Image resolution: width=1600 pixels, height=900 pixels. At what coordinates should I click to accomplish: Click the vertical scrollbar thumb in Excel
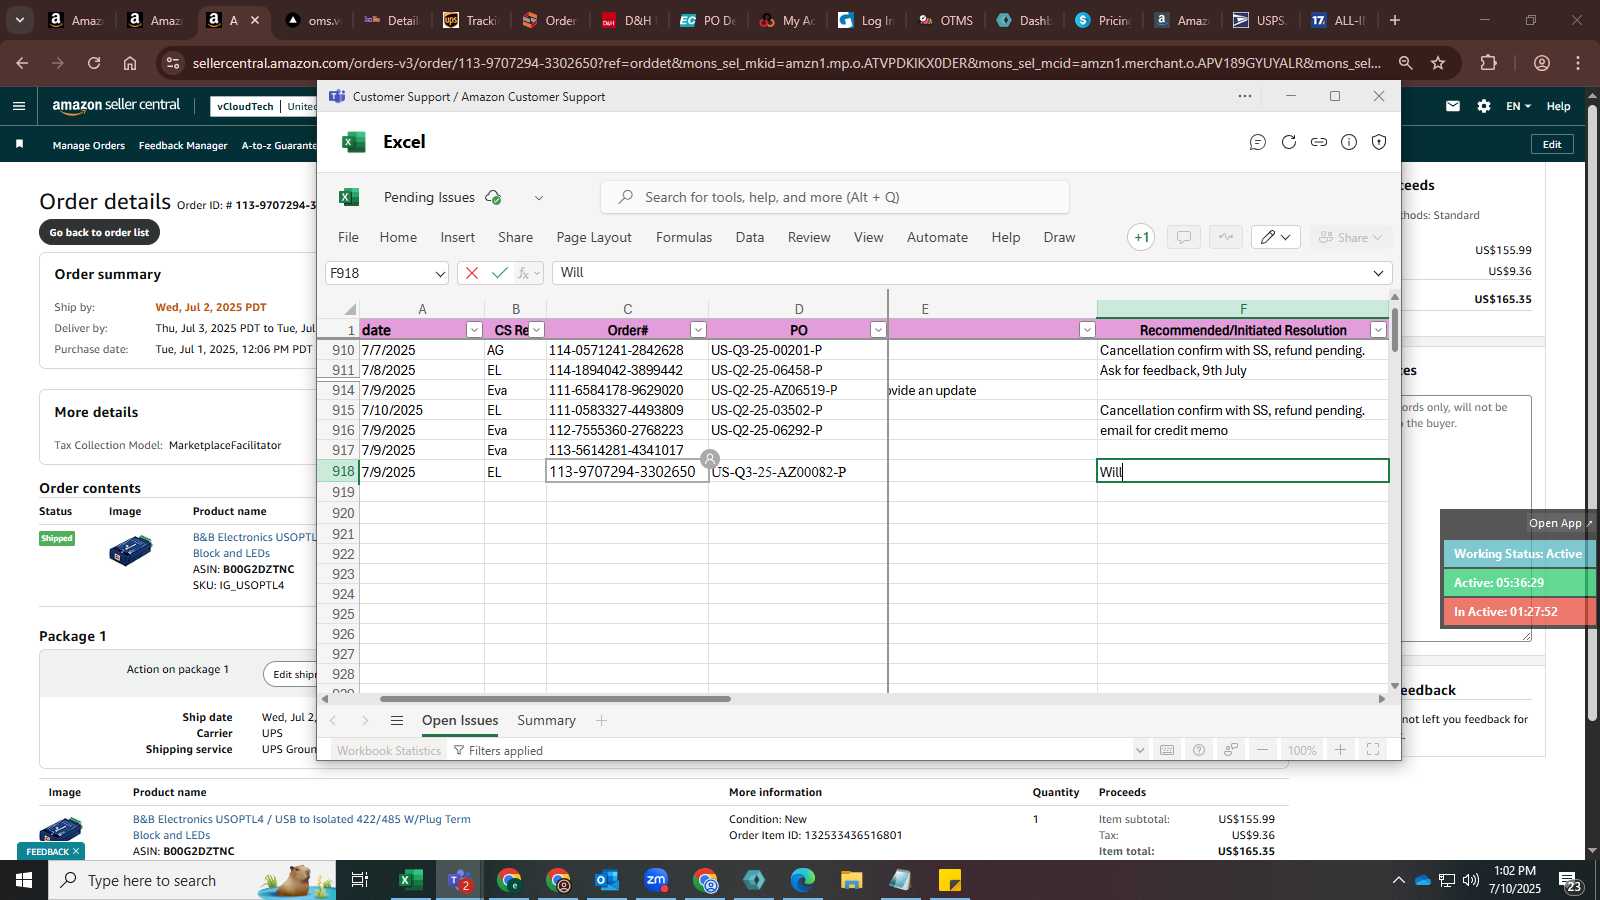point(1395,330)
